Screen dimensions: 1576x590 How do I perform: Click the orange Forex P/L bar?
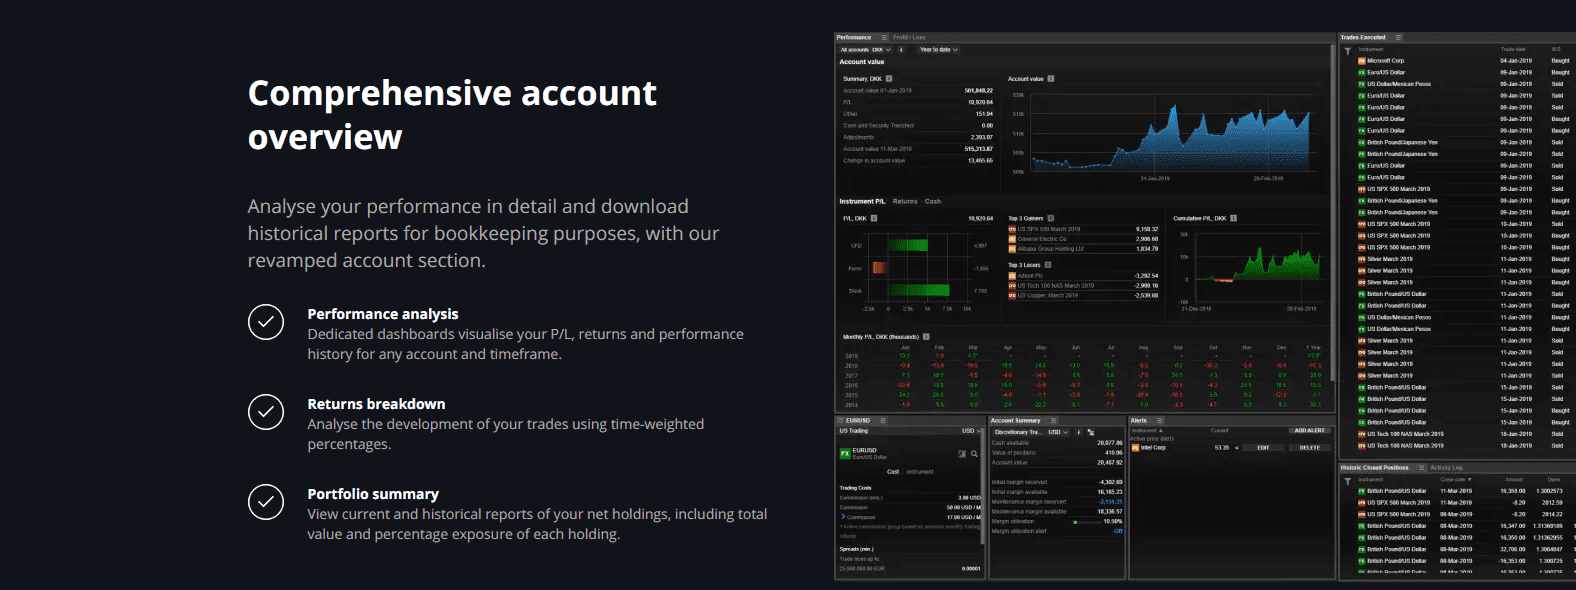pyautogui.click(x=879, y=268)
